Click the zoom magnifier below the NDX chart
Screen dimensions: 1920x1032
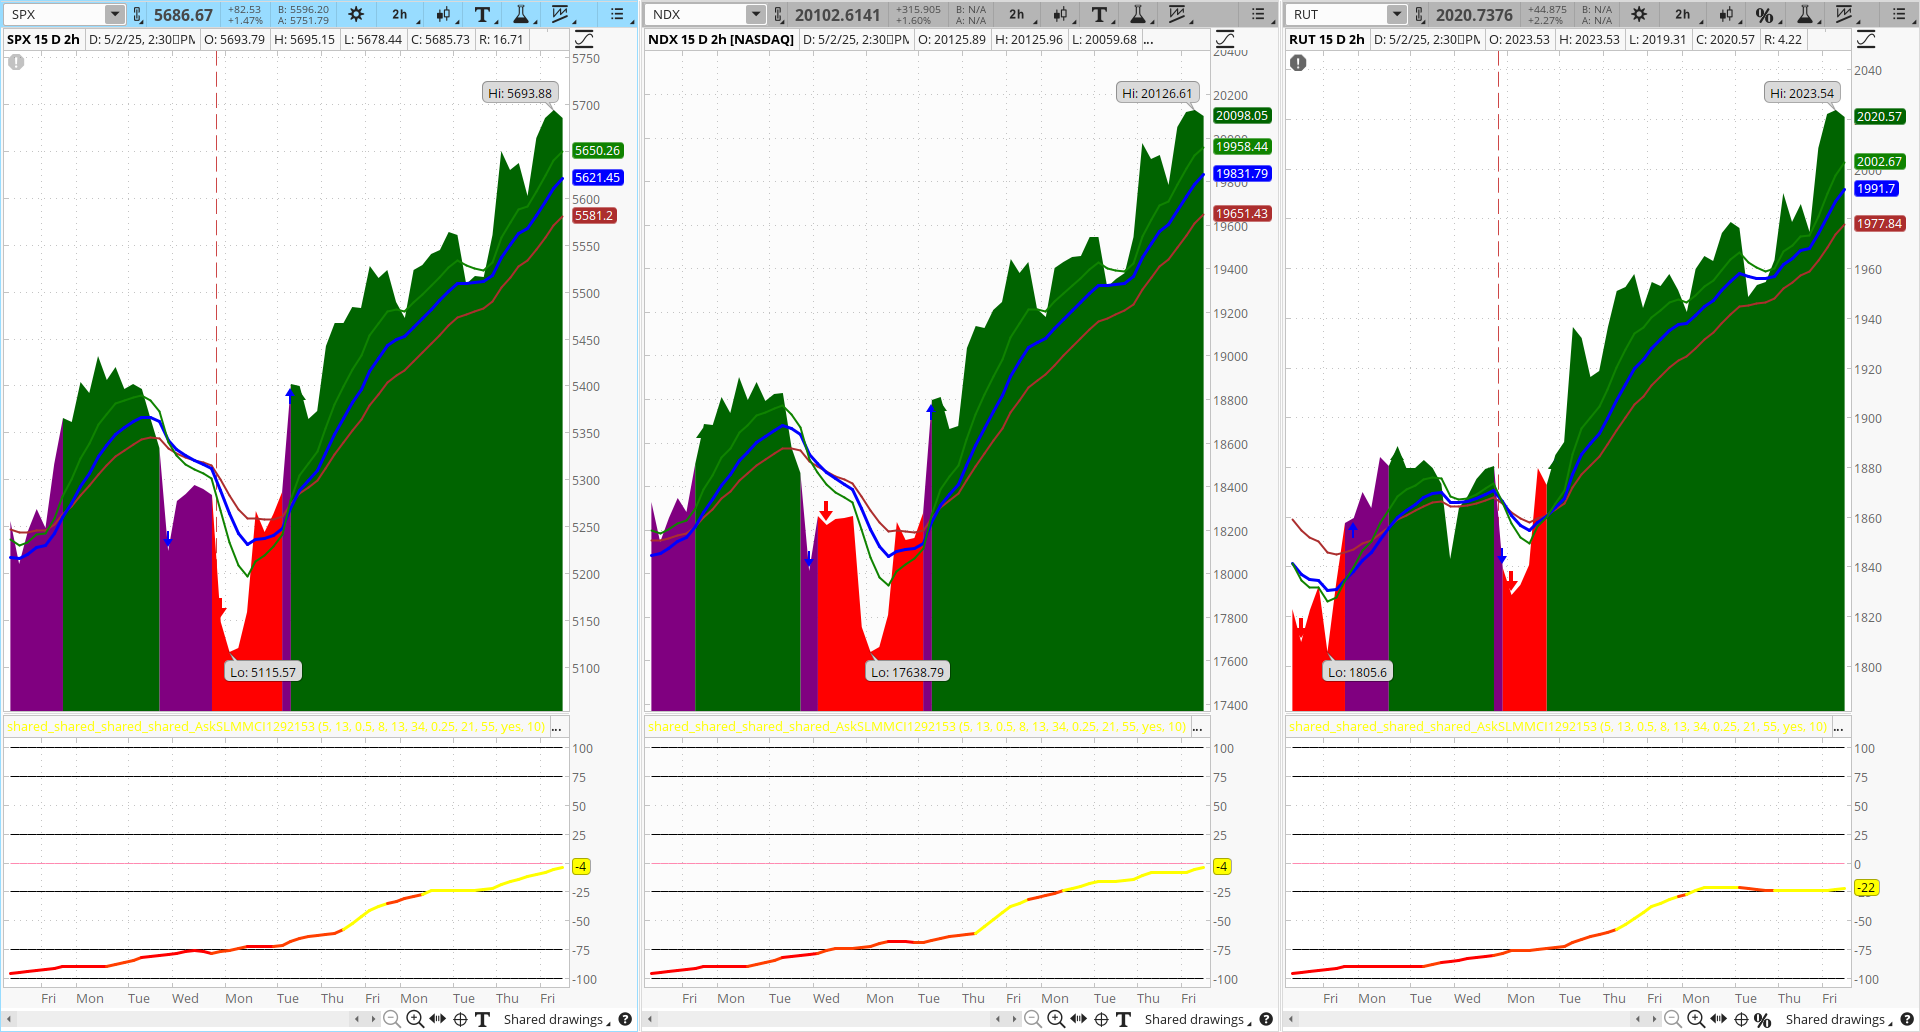1055,1019
